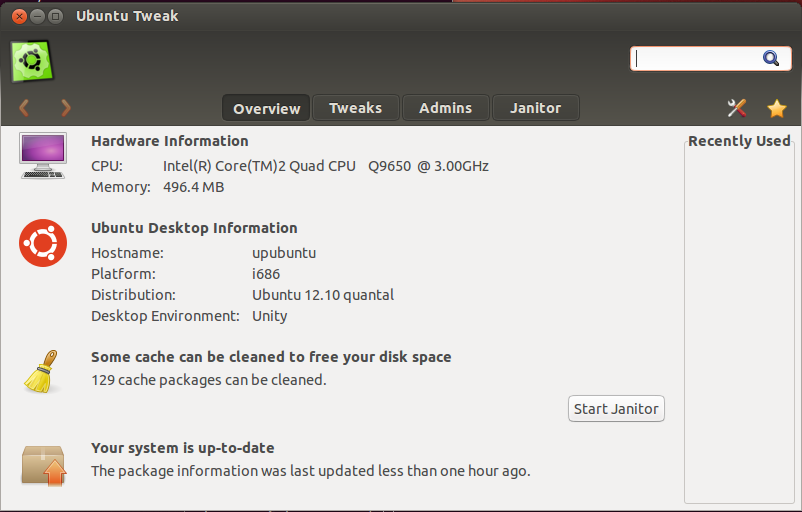Click the Recently Used panel heading
The image size is (802, 512).
tap(739, 141)
